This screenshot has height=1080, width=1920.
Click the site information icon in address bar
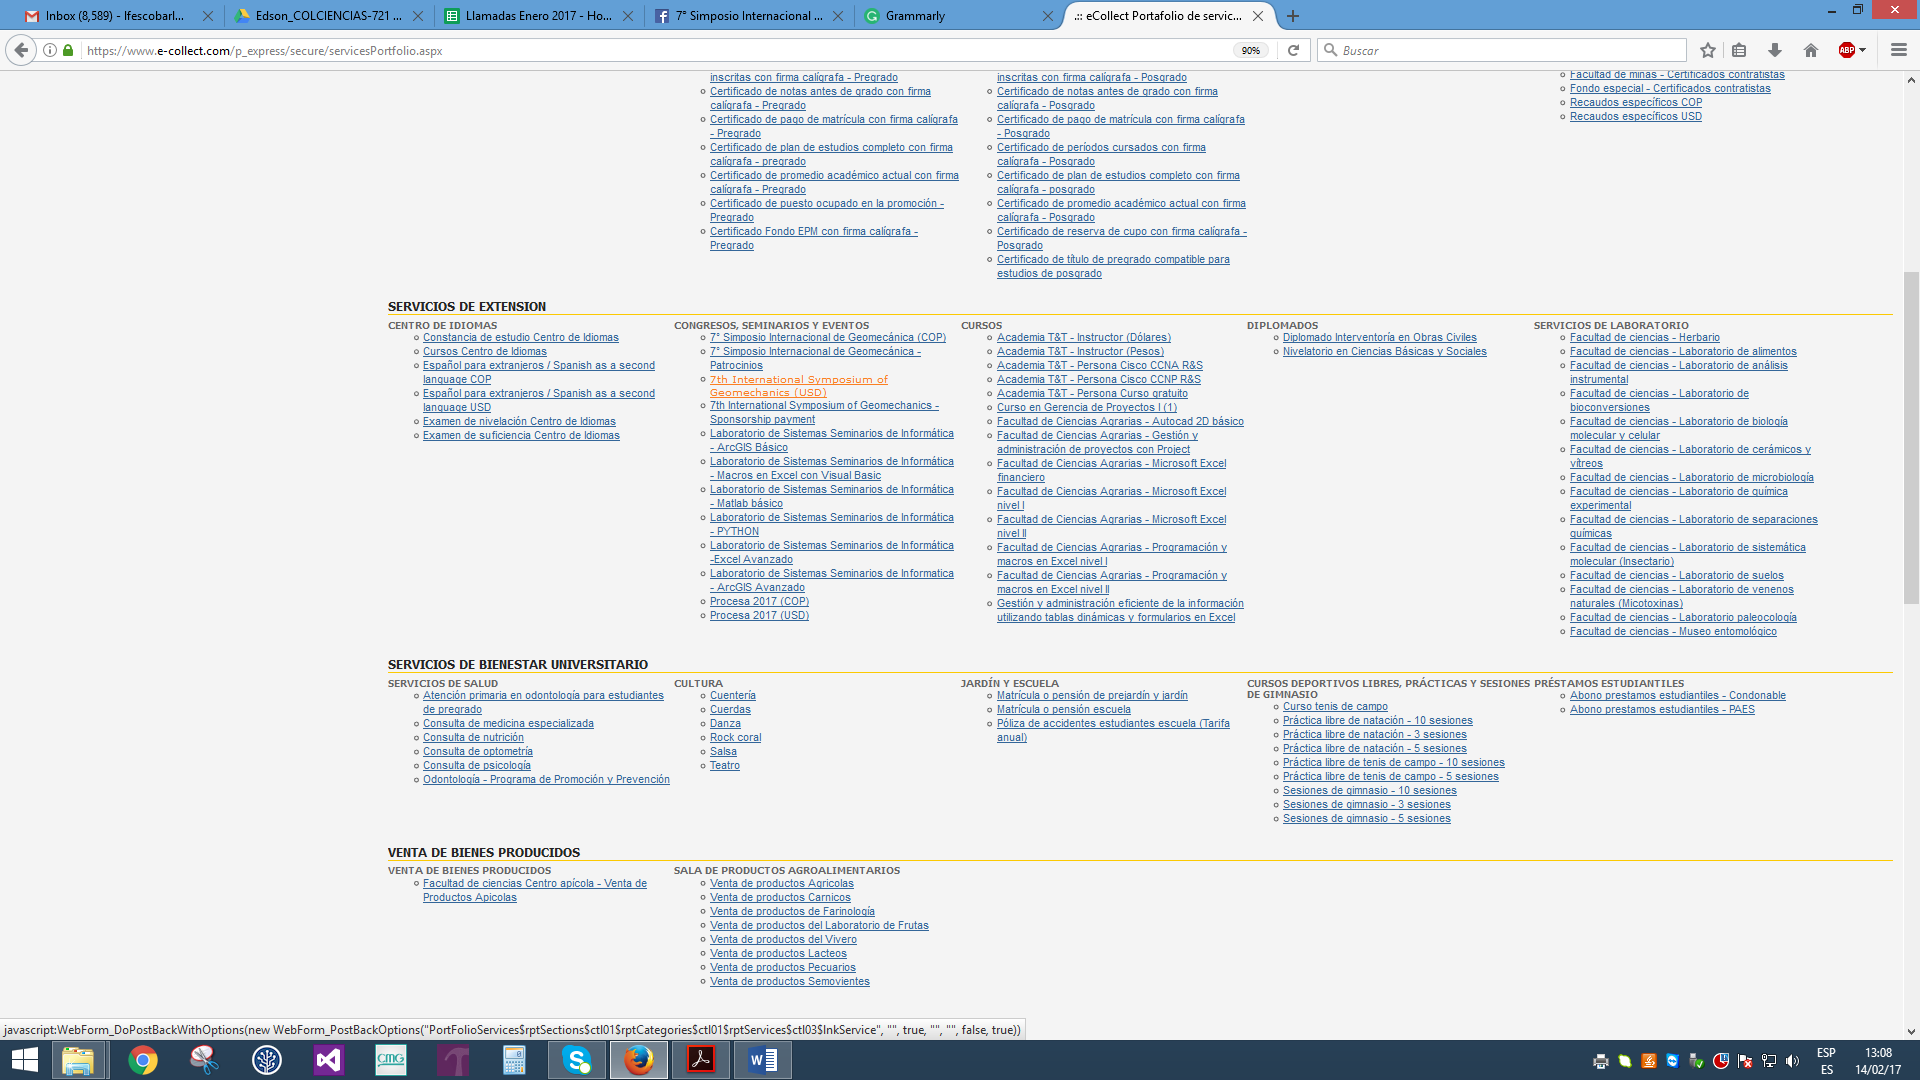[49, 50]
